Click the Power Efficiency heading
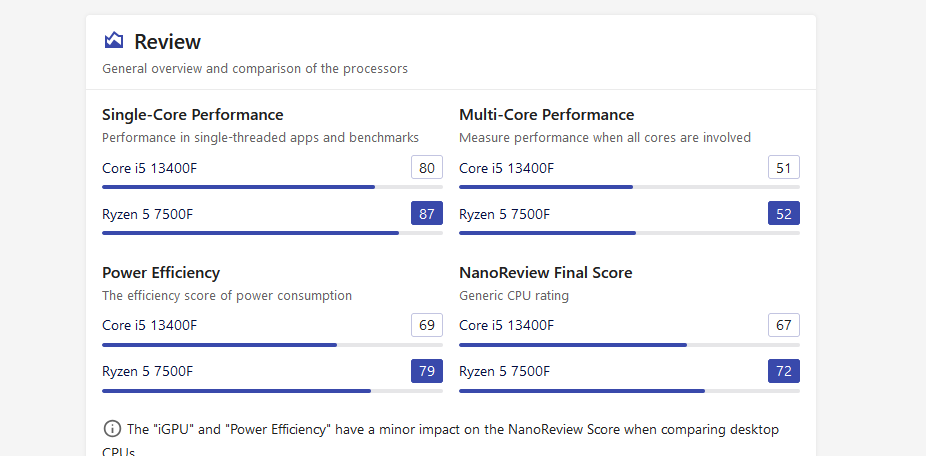 click(161, 273)
